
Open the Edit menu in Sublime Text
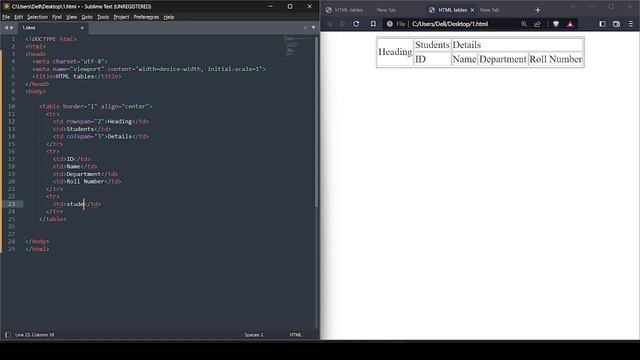pos(18,17)
